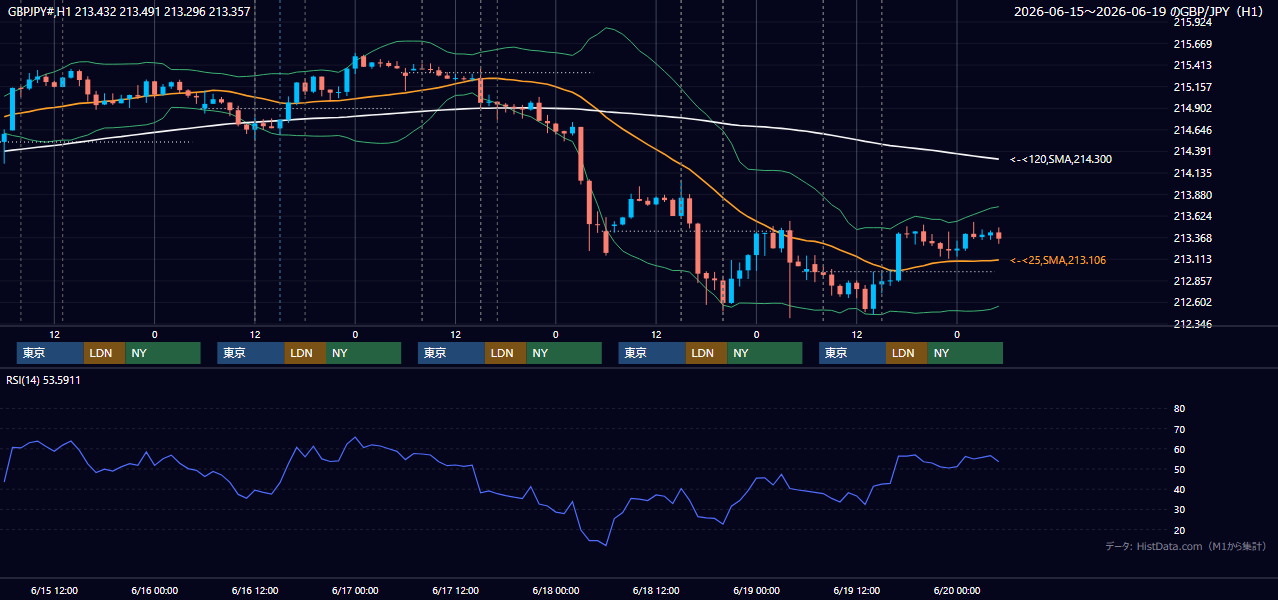1278x600 pixels.
Task: Select the 120 SMA 214.300 label
Action: click(x=1060, y=159)
